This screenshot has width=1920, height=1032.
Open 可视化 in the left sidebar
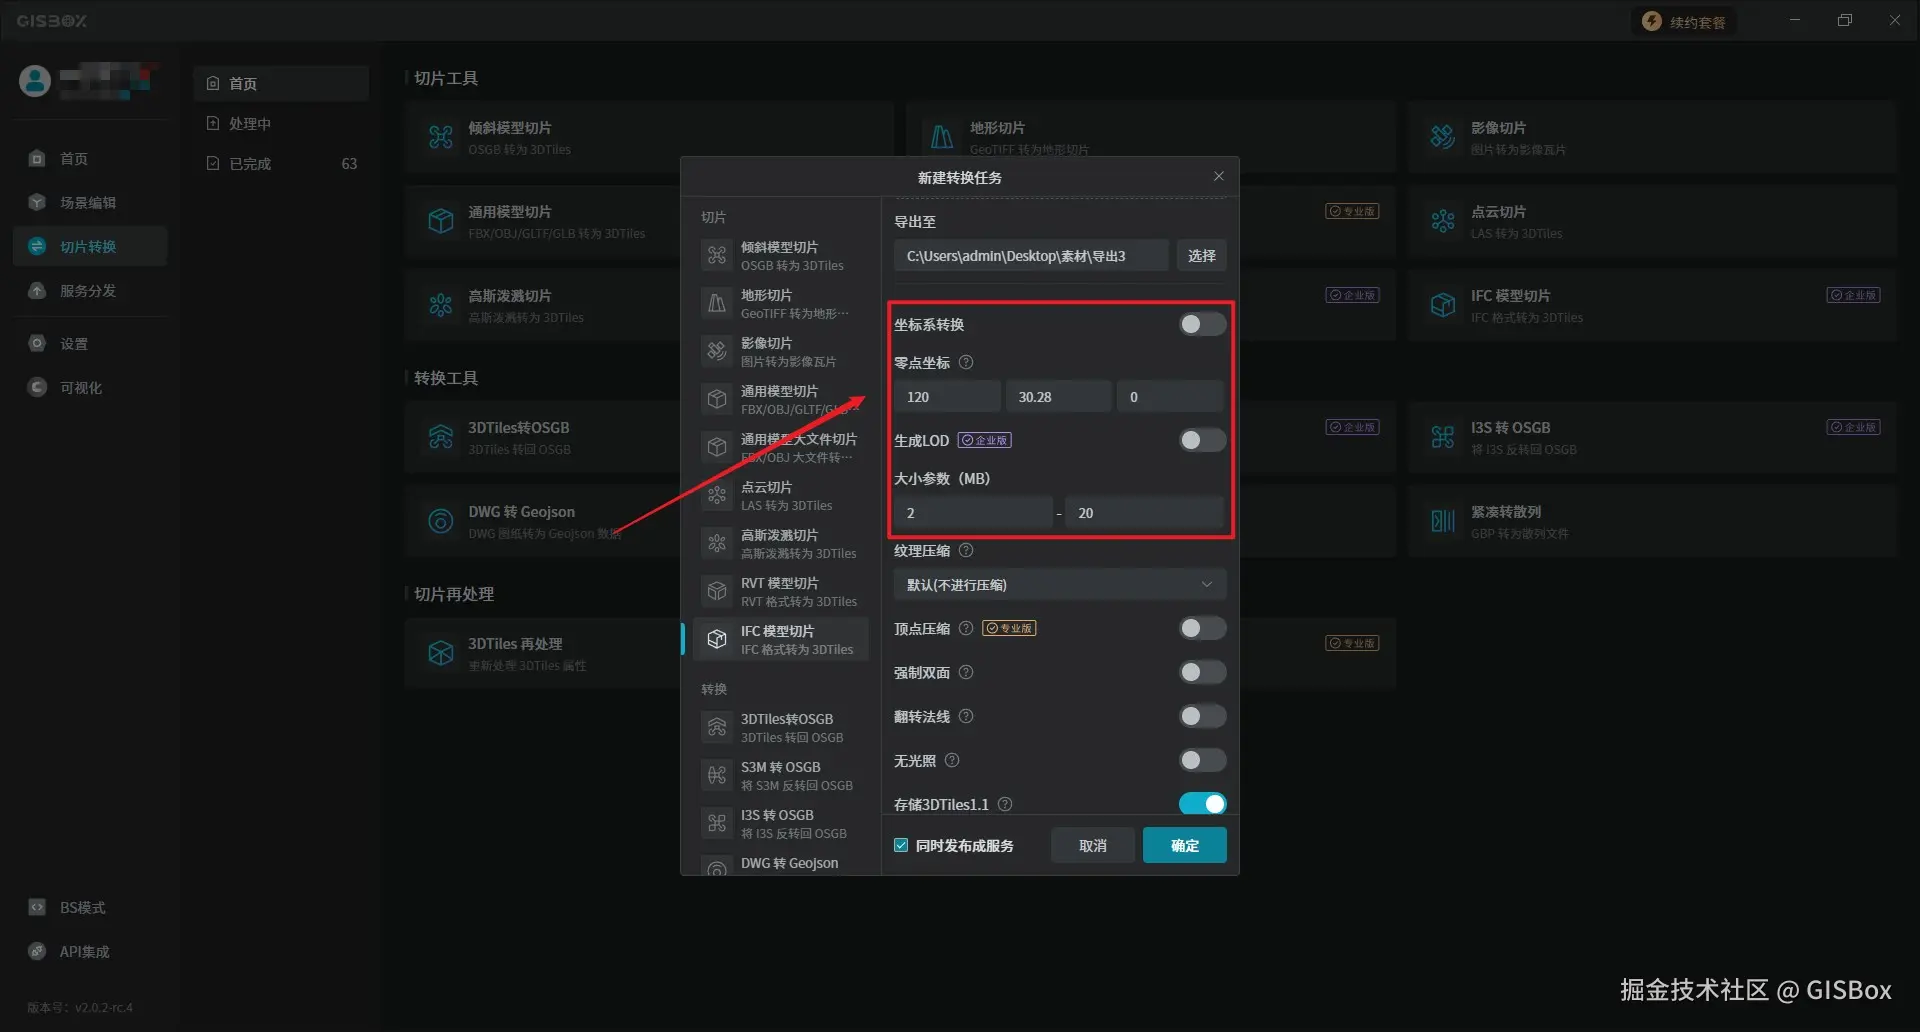pos(90,387)
